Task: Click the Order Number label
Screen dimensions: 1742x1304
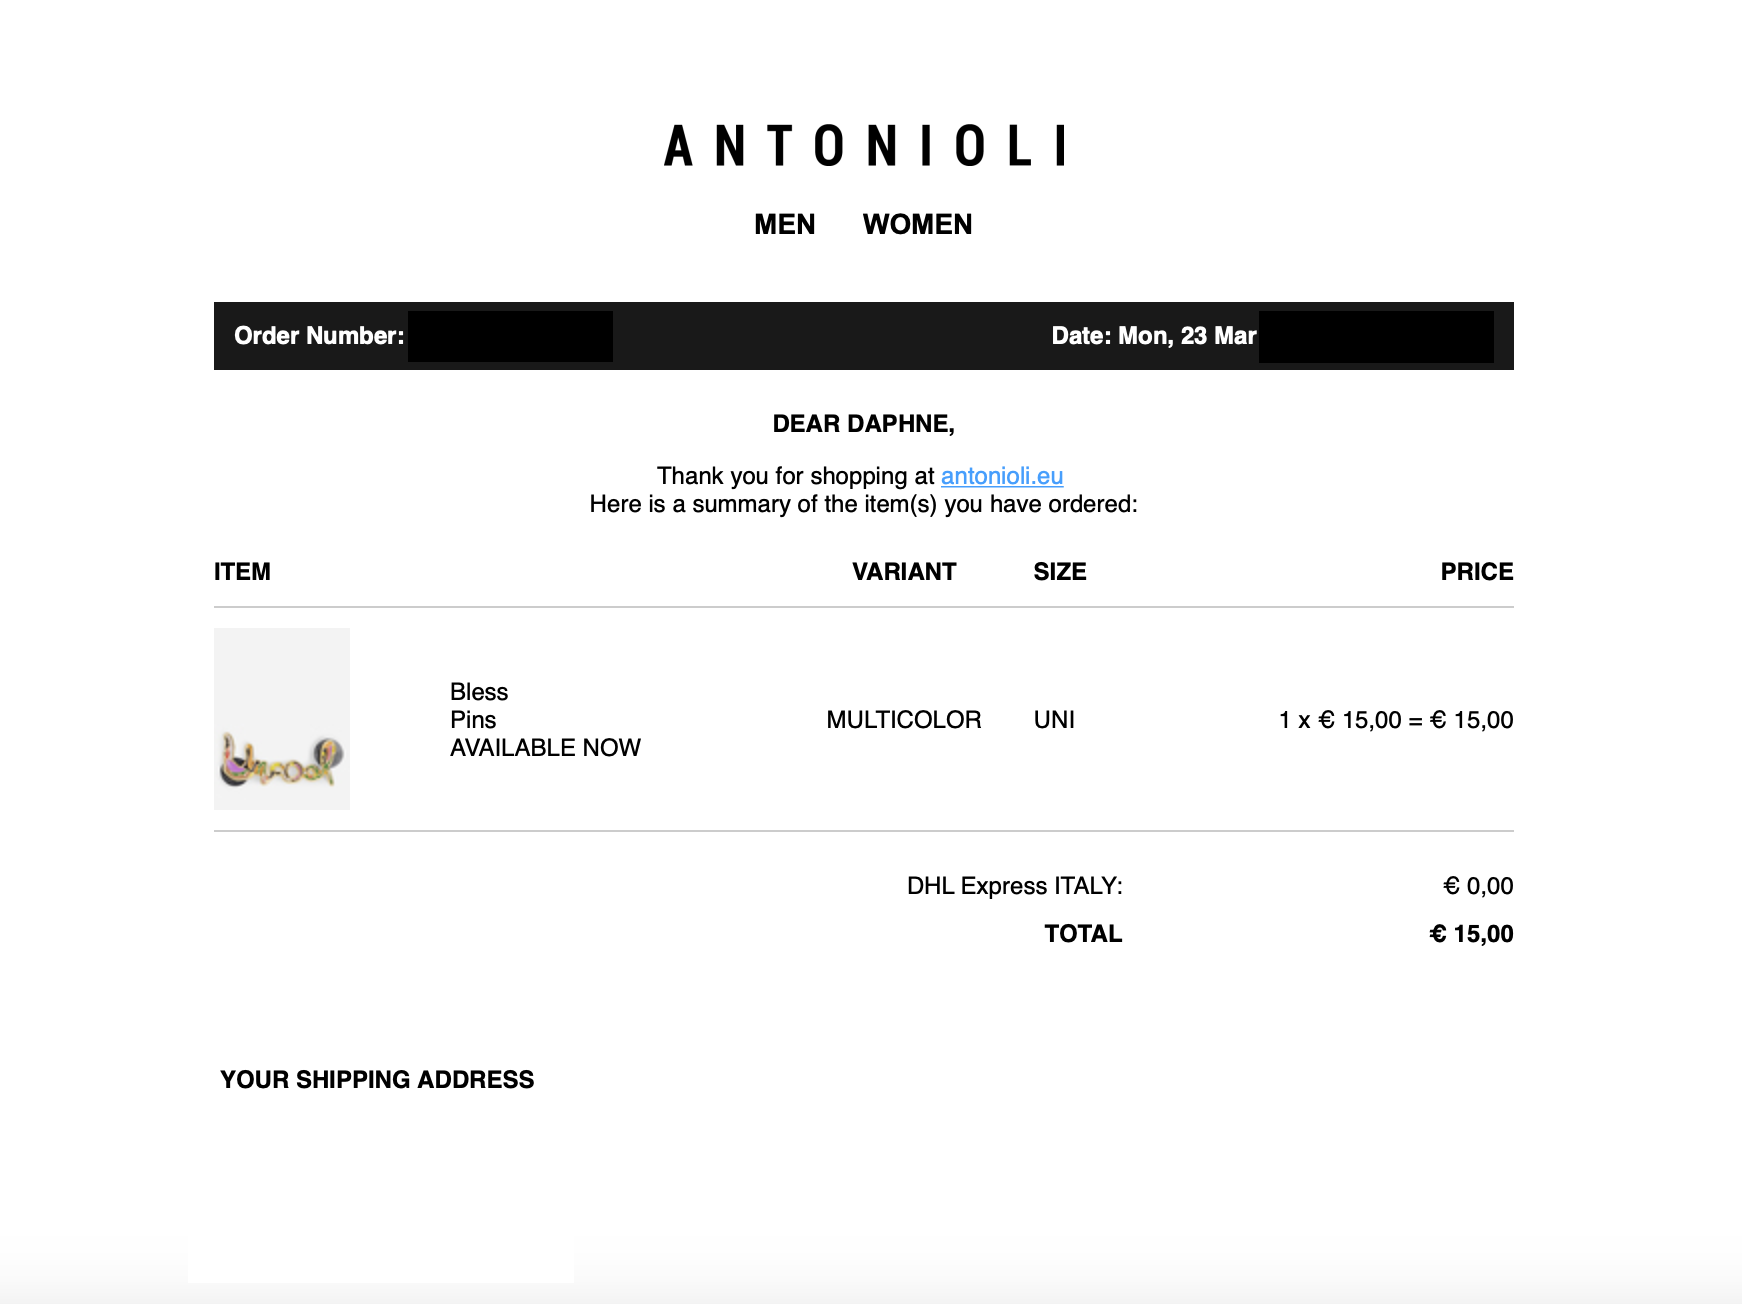Action: pyautogui.click(x=319, y=336)
